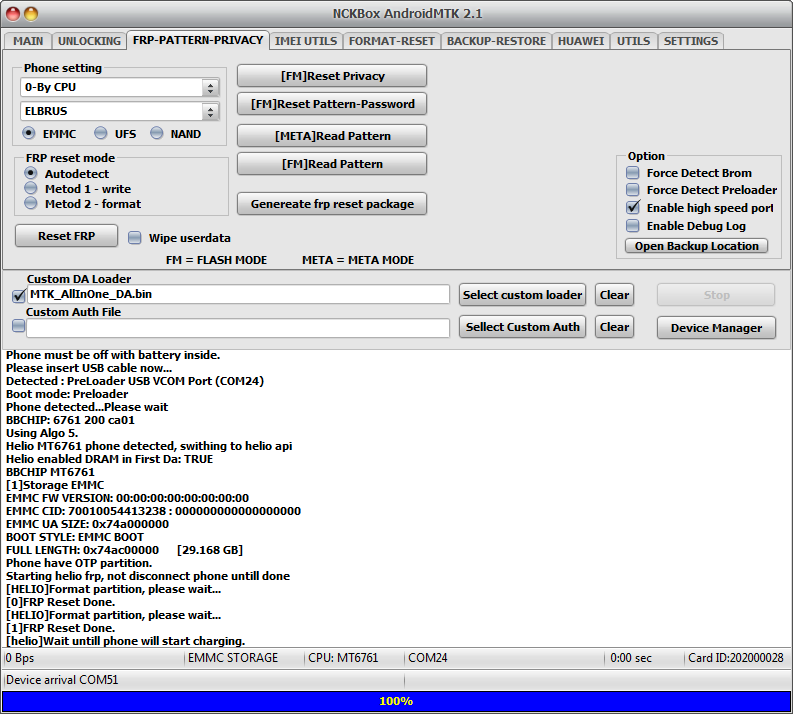The height and width of the screenshot is (714, 793).
Task: Click status bar '0 Bps' entry
Action: 19,658
